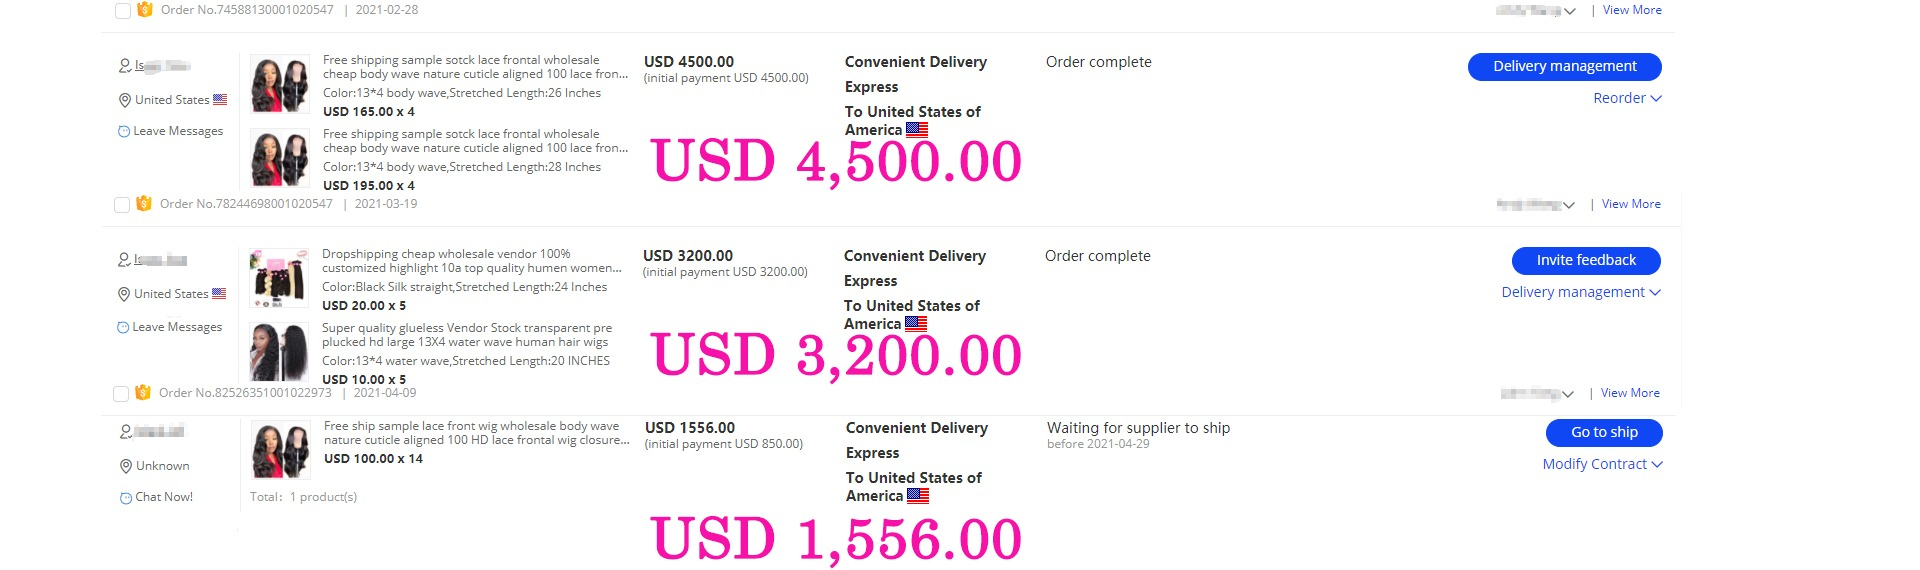Click the shield icon beside Order No.782446
The image size is (1920, 570).
[143, 203]
